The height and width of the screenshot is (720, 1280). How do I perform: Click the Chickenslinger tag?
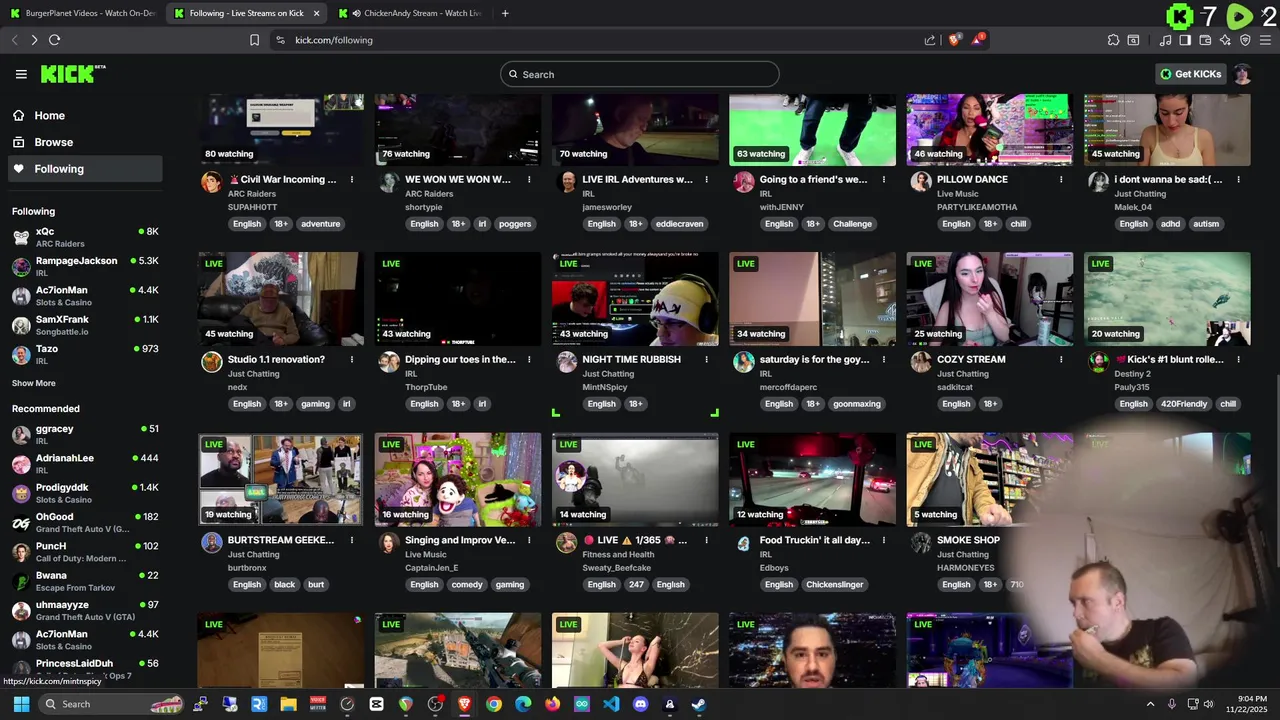834,584
